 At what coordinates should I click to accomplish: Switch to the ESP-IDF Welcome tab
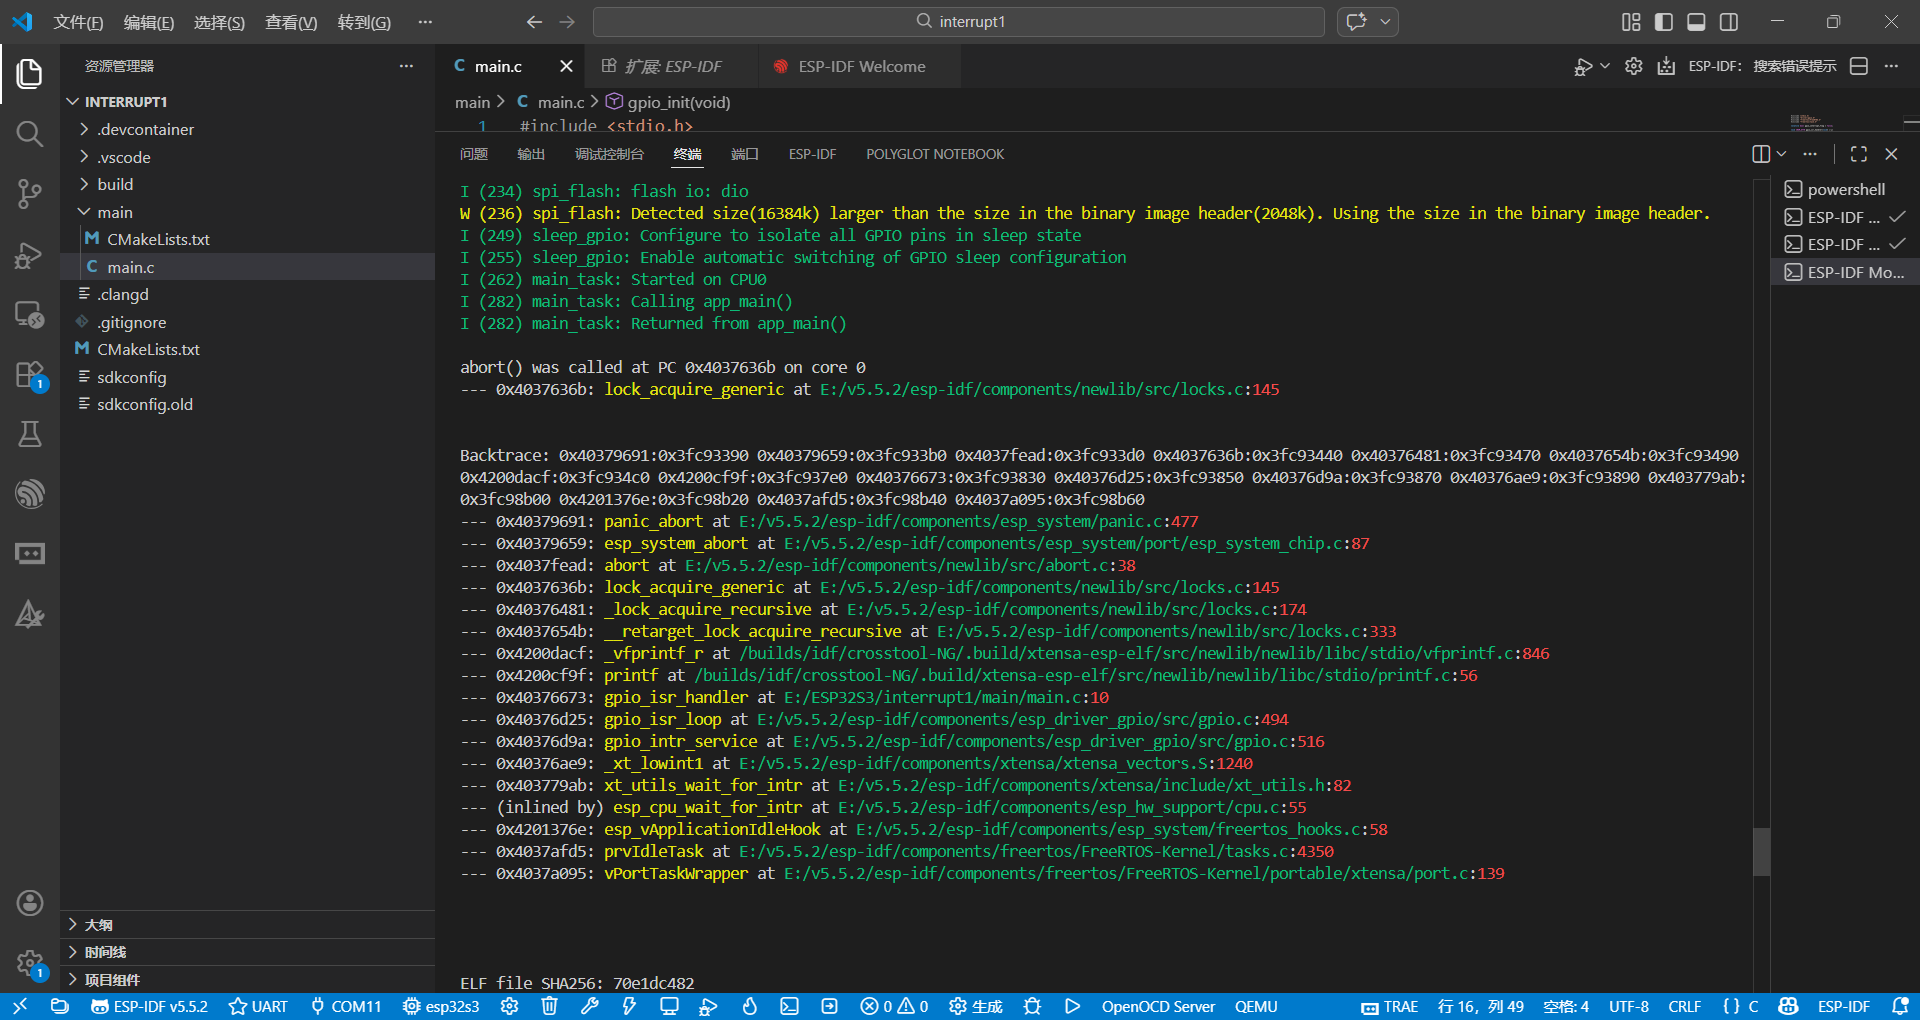pyautogui.click(x=860, y=66)
